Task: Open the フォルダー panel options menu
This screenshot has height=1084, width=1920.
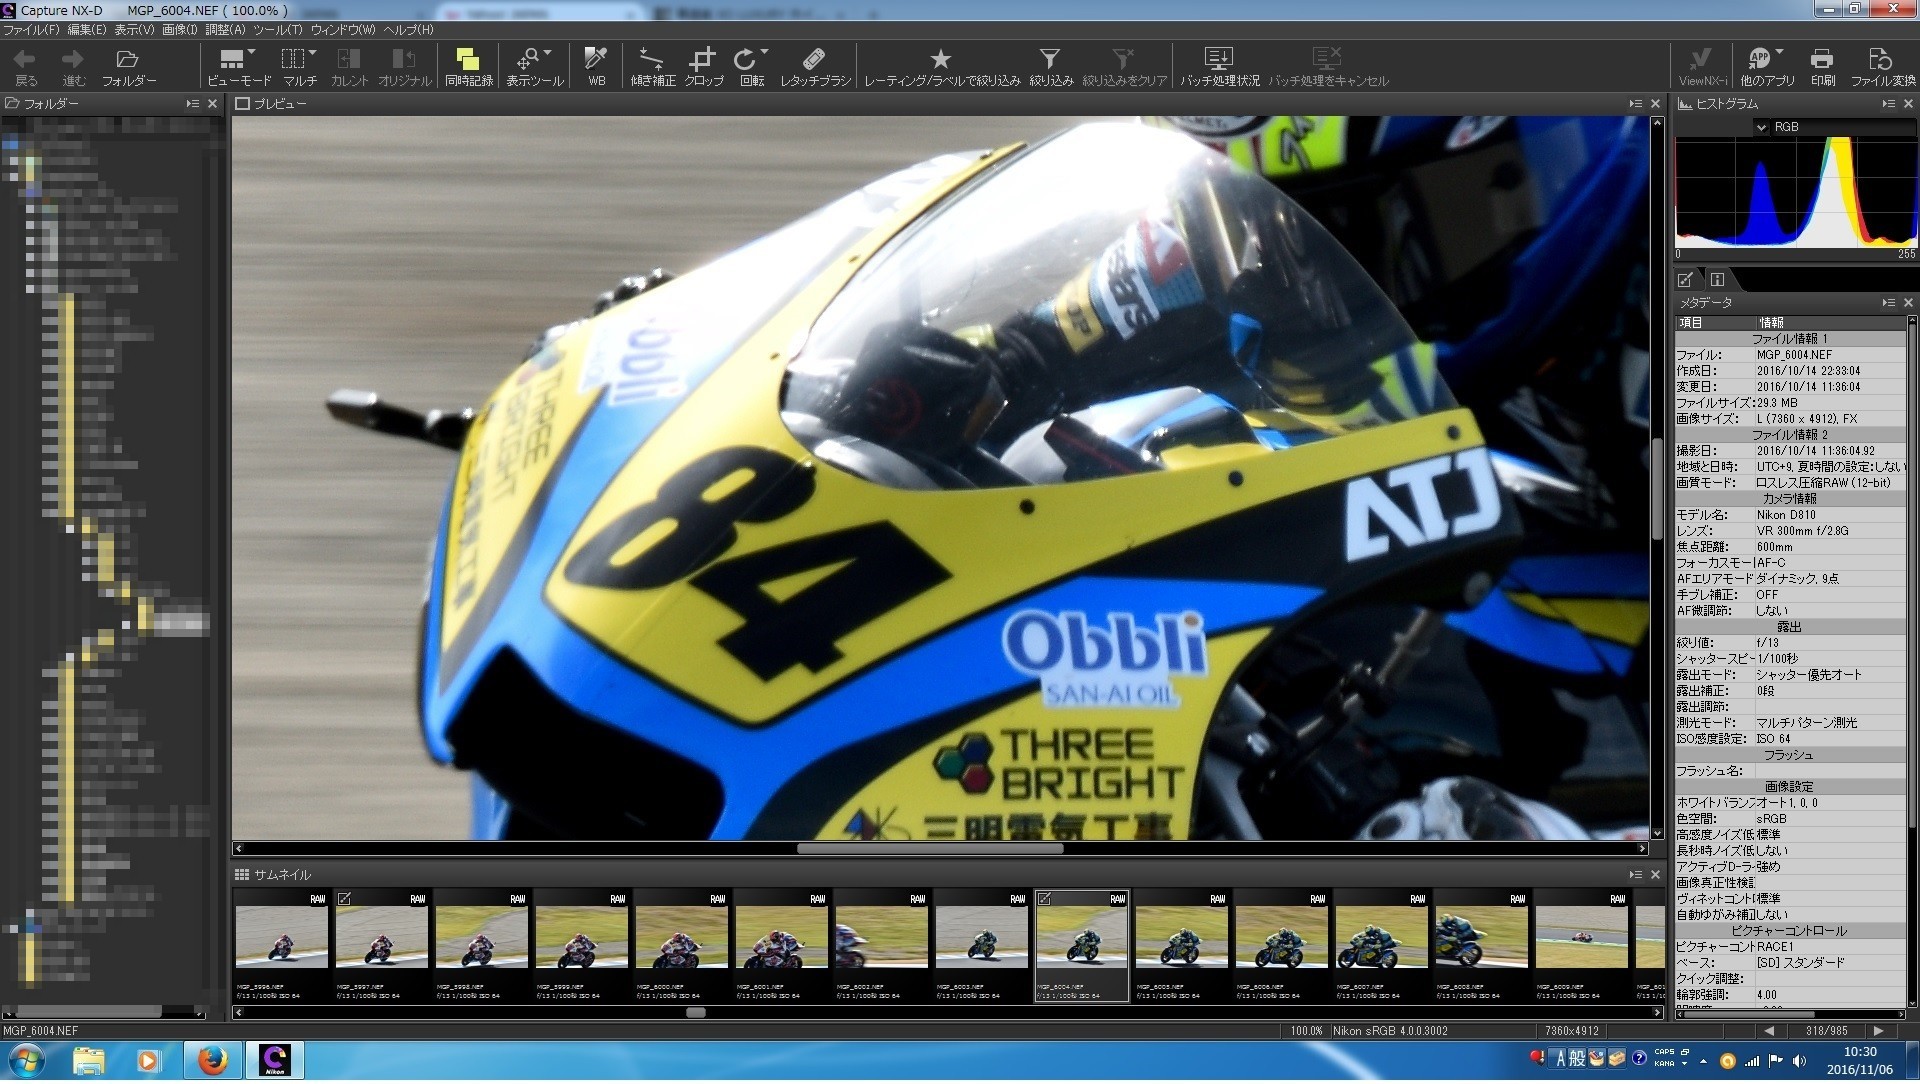Action: [x=192, y=104]
